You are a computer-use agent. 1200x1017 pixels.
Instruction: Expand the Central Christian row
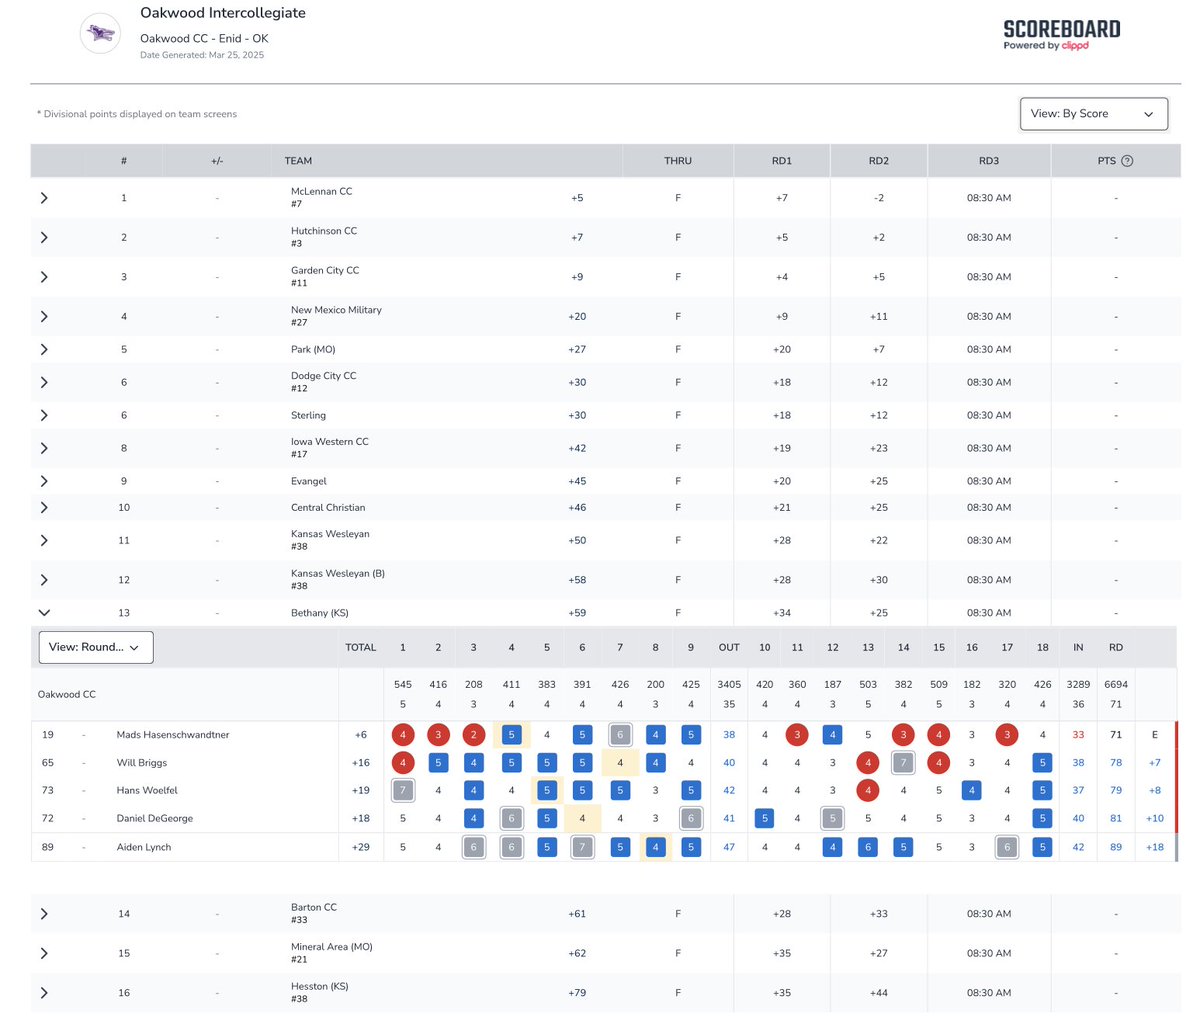(44, 507)
